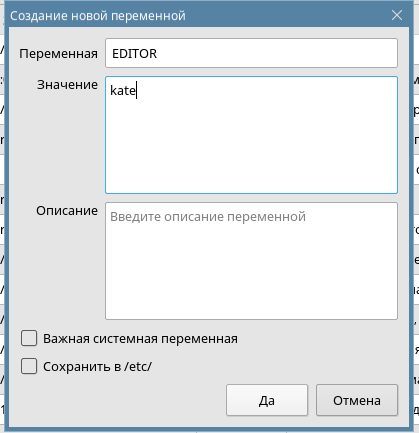
Task: Focus the Описание text area
Action: click(251, 261)
